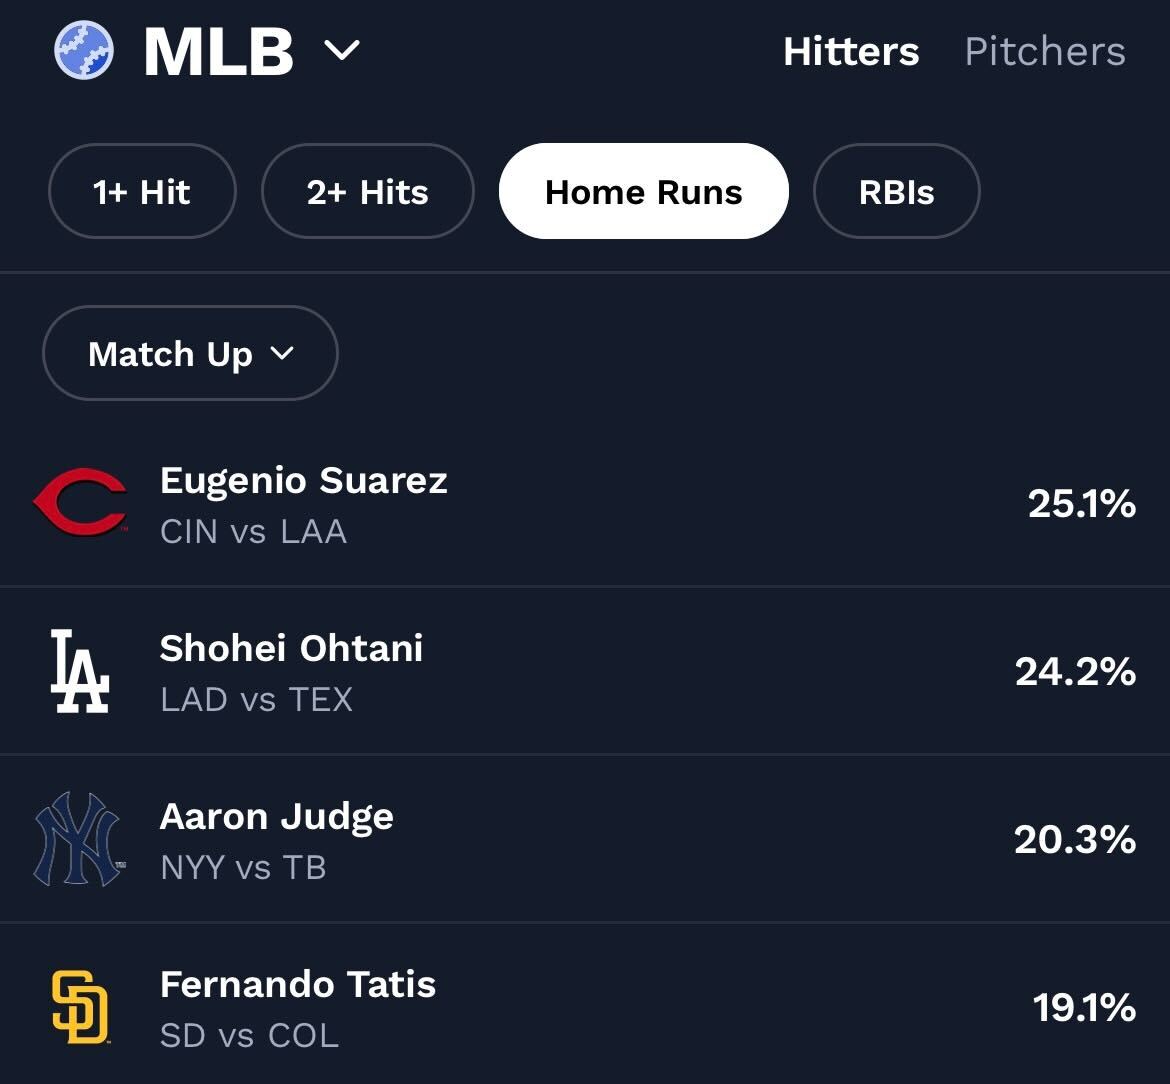Select the 1+ Hit filter pill

142,191
